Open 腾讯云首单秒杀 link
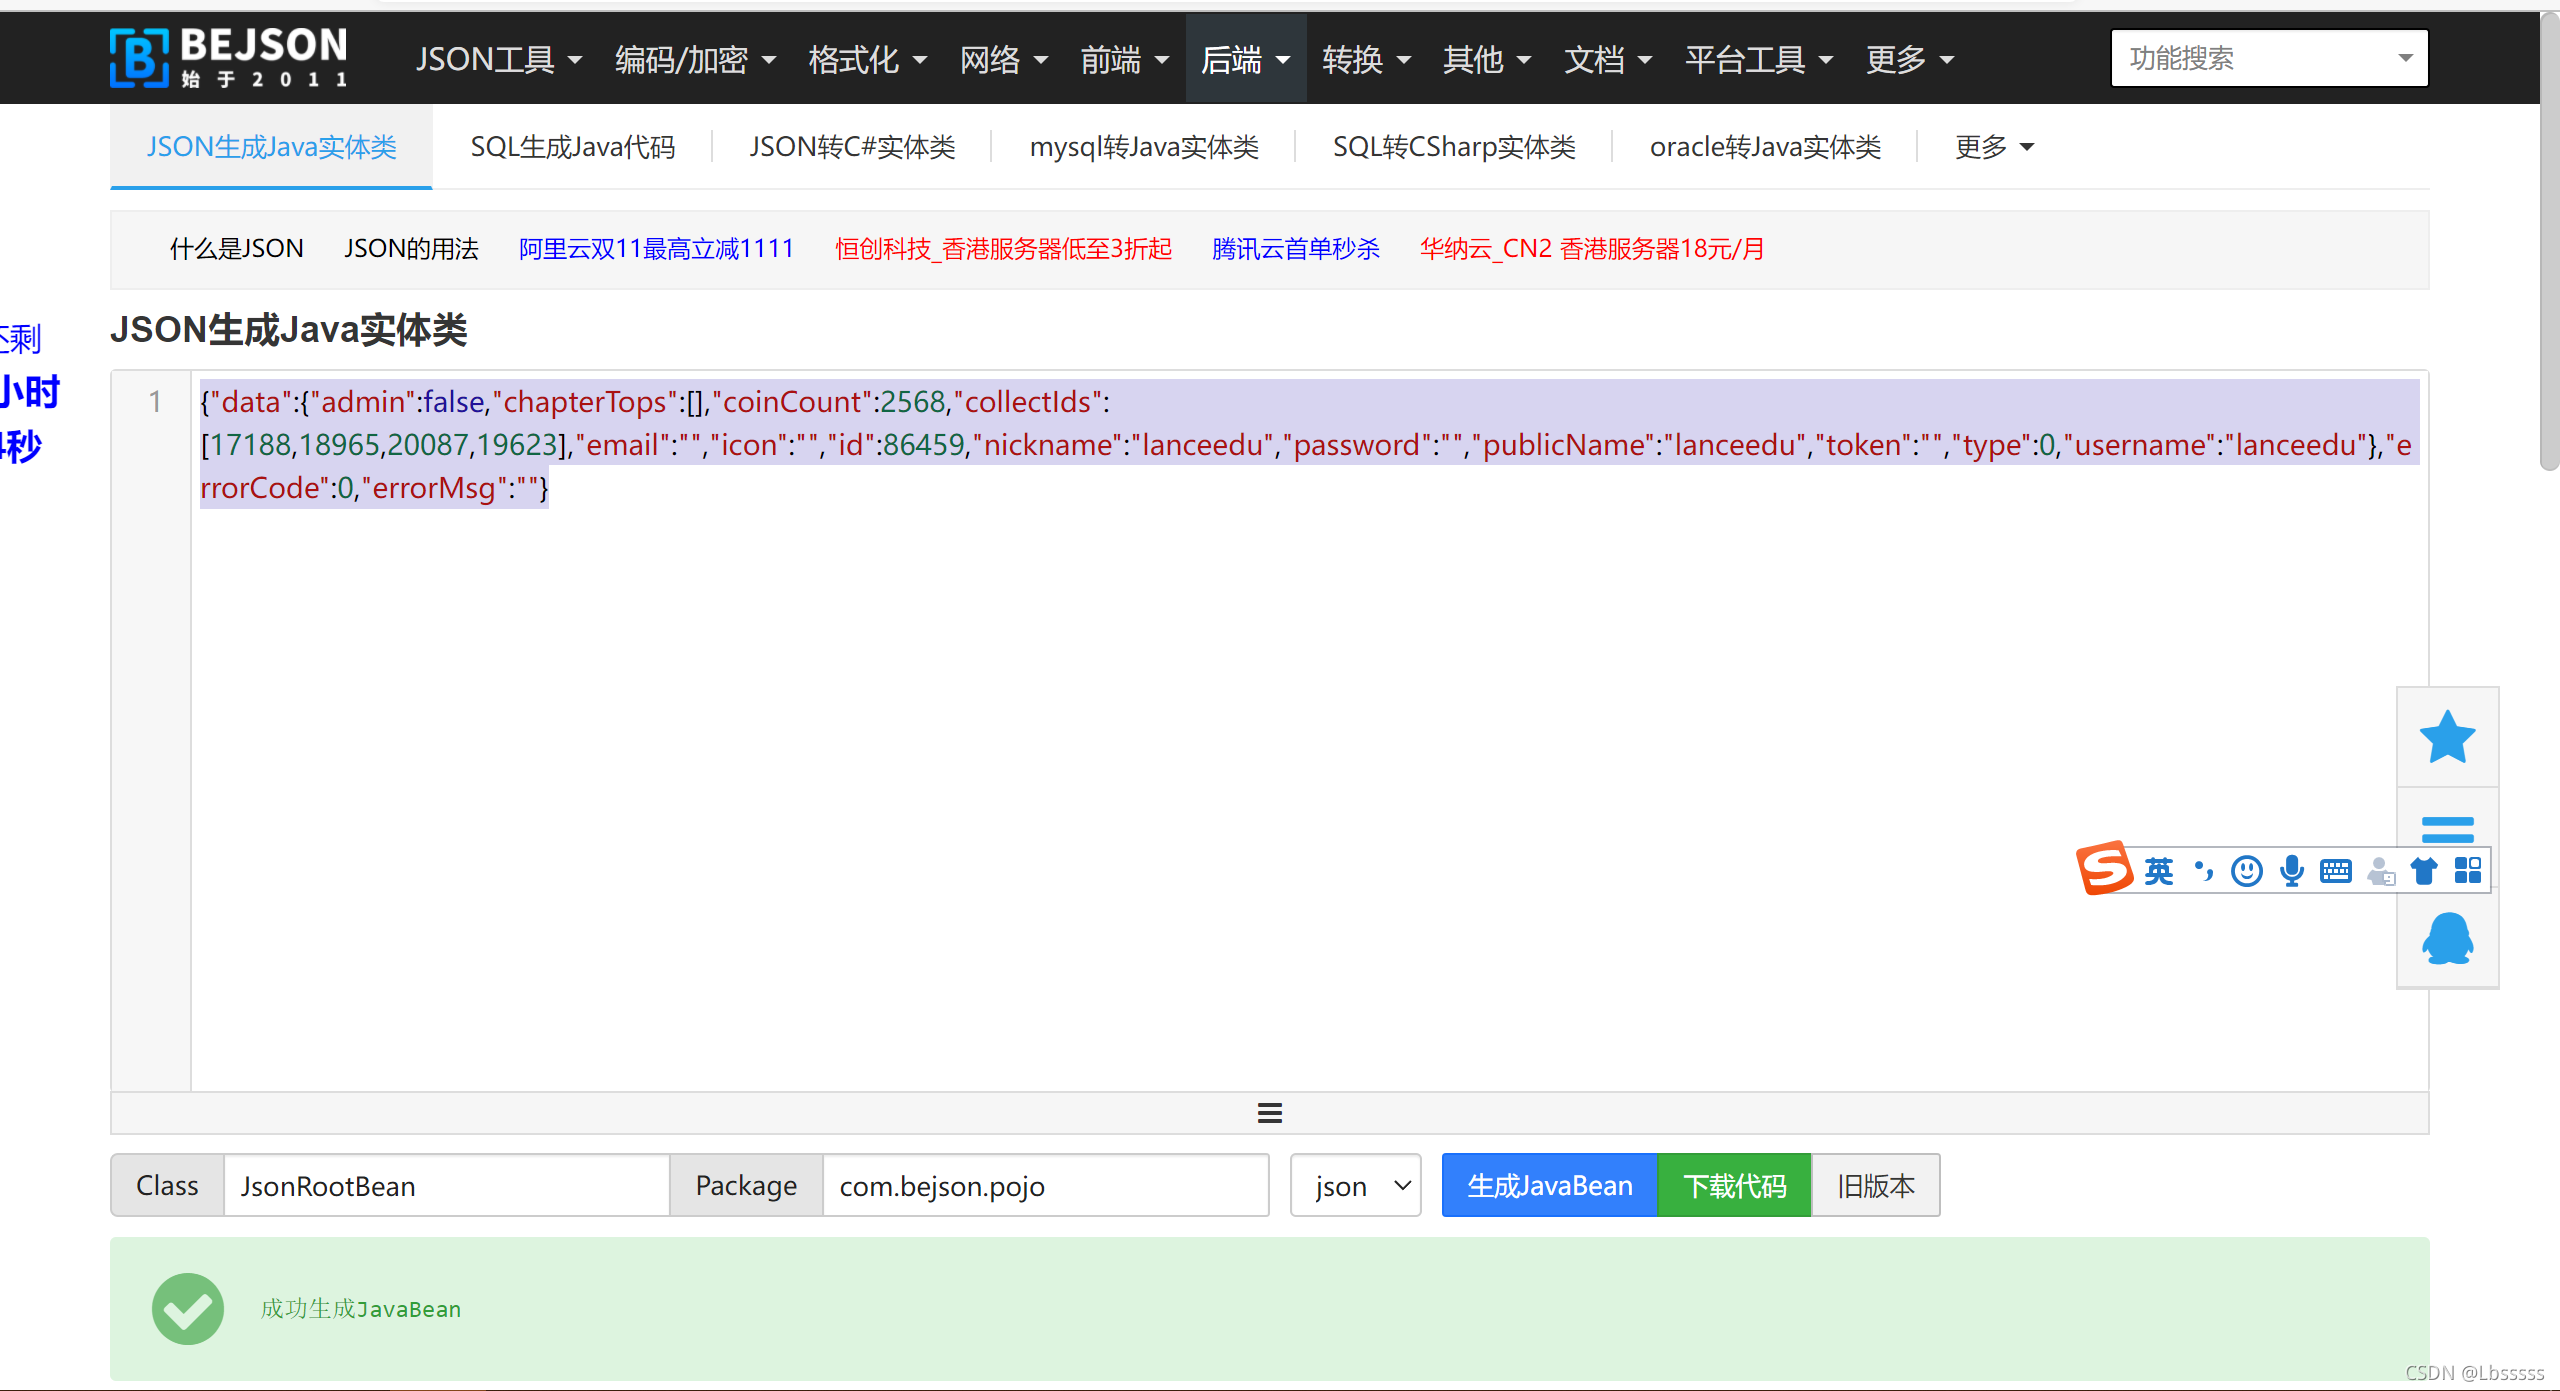Viewport: 2560px width, 1391px height. pyautogui.click(x=1295, y=248)
